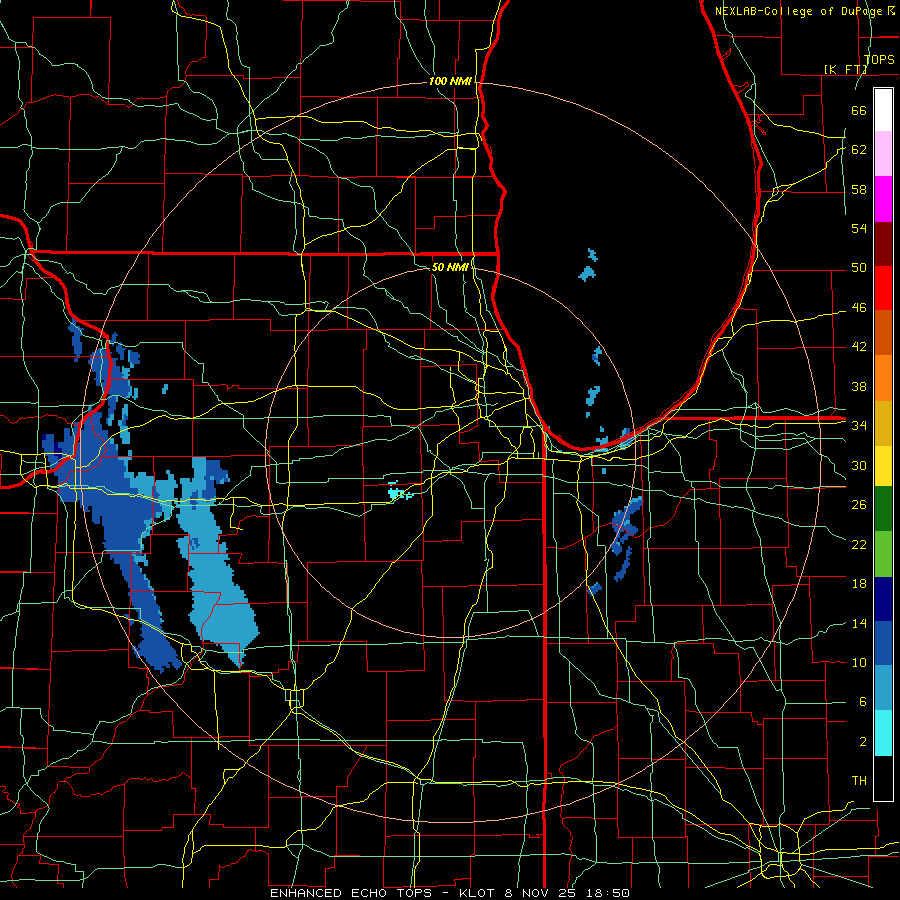Screen dimensions: 900x900
Task: Select the bright red legend swatch
Action: [883, 288]
